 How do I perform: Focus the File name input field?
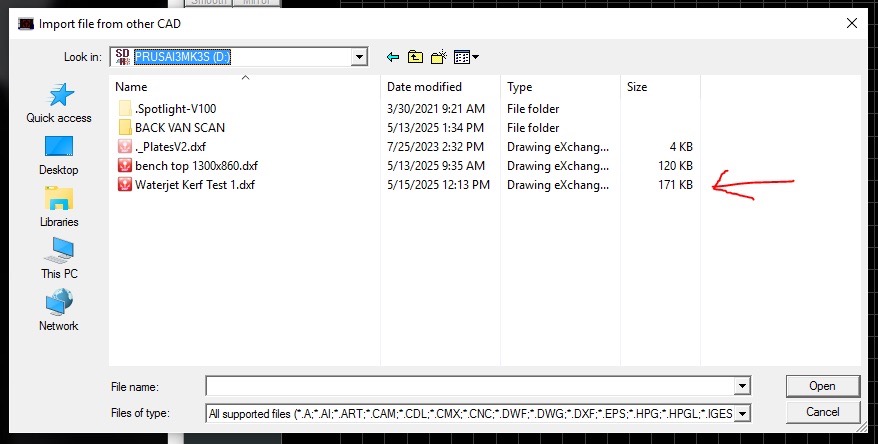(470, 386)
